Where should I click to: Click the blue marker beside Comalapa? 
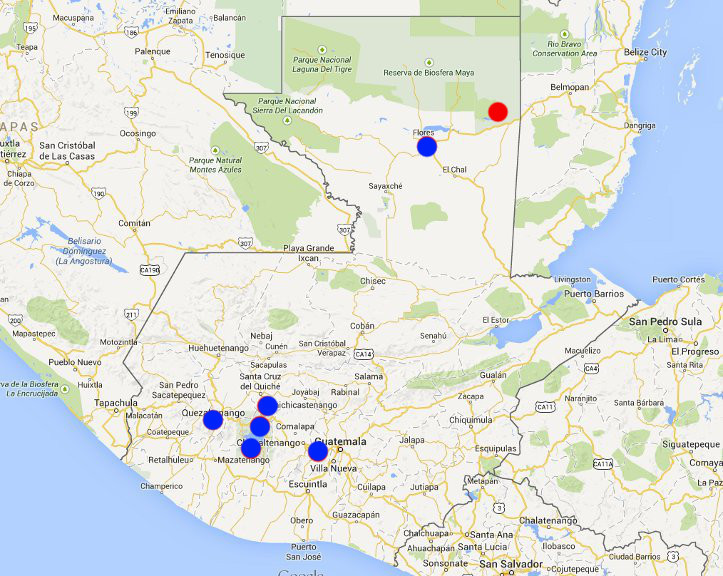coord(260,427)
